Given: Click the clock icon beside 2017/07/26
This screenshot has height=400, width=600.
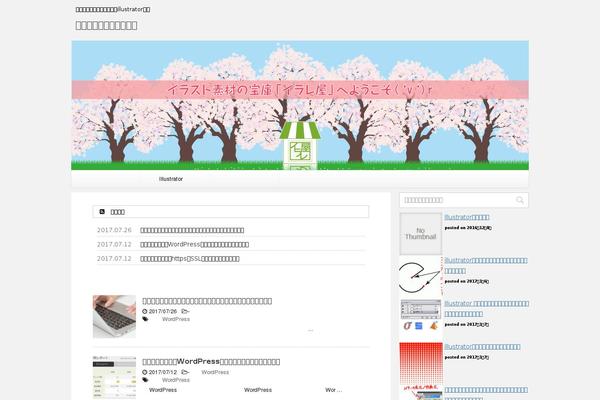Looking at the screenshot, I should pyautogui.click(x=145, y=311).
